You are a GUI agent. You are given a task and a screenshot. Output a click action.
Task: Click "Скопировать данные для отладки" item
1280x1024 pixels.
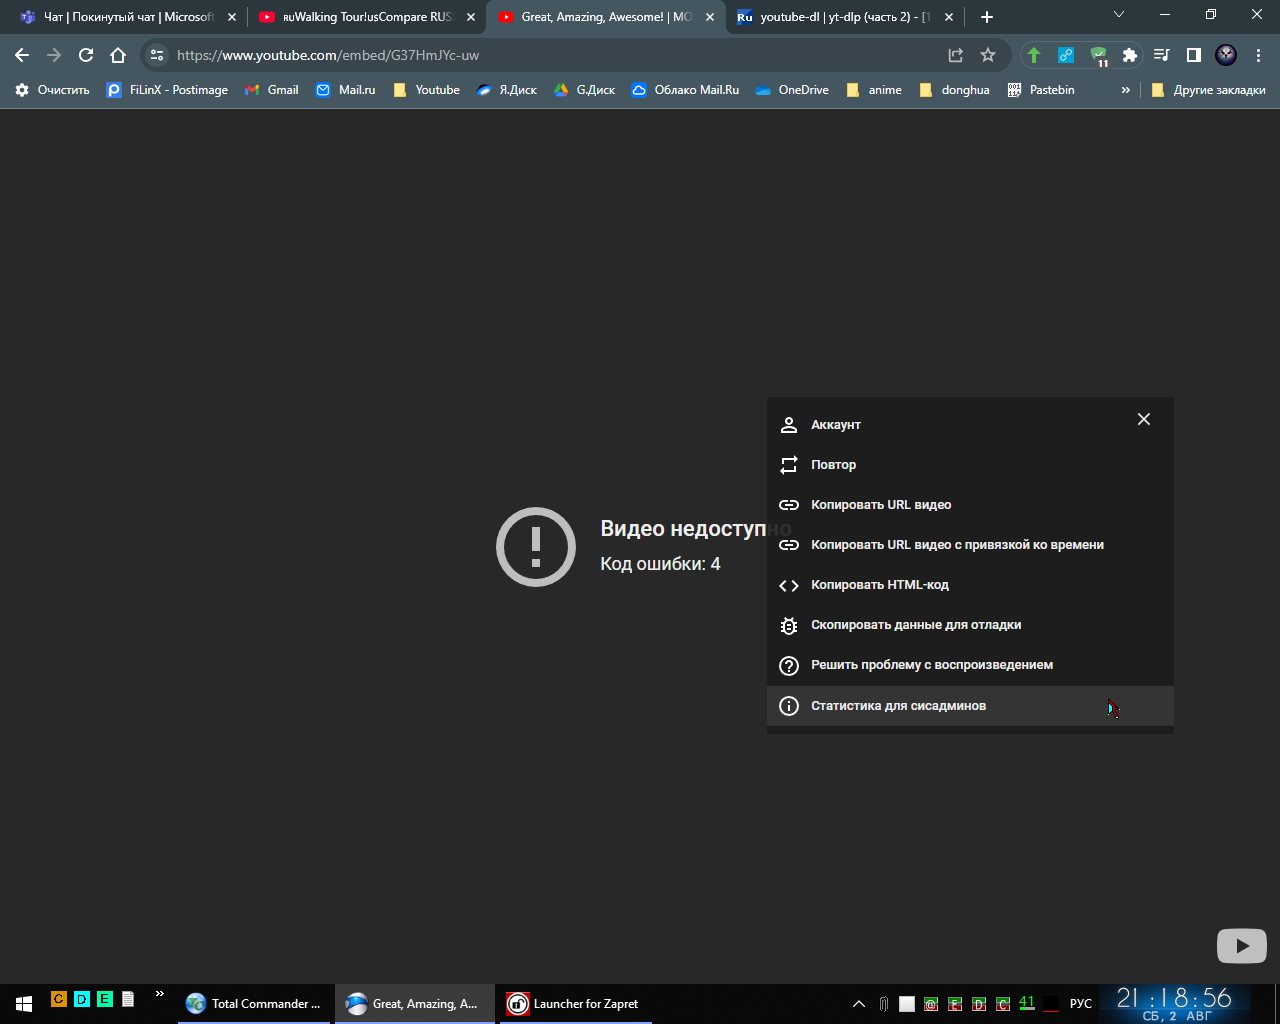915,625
